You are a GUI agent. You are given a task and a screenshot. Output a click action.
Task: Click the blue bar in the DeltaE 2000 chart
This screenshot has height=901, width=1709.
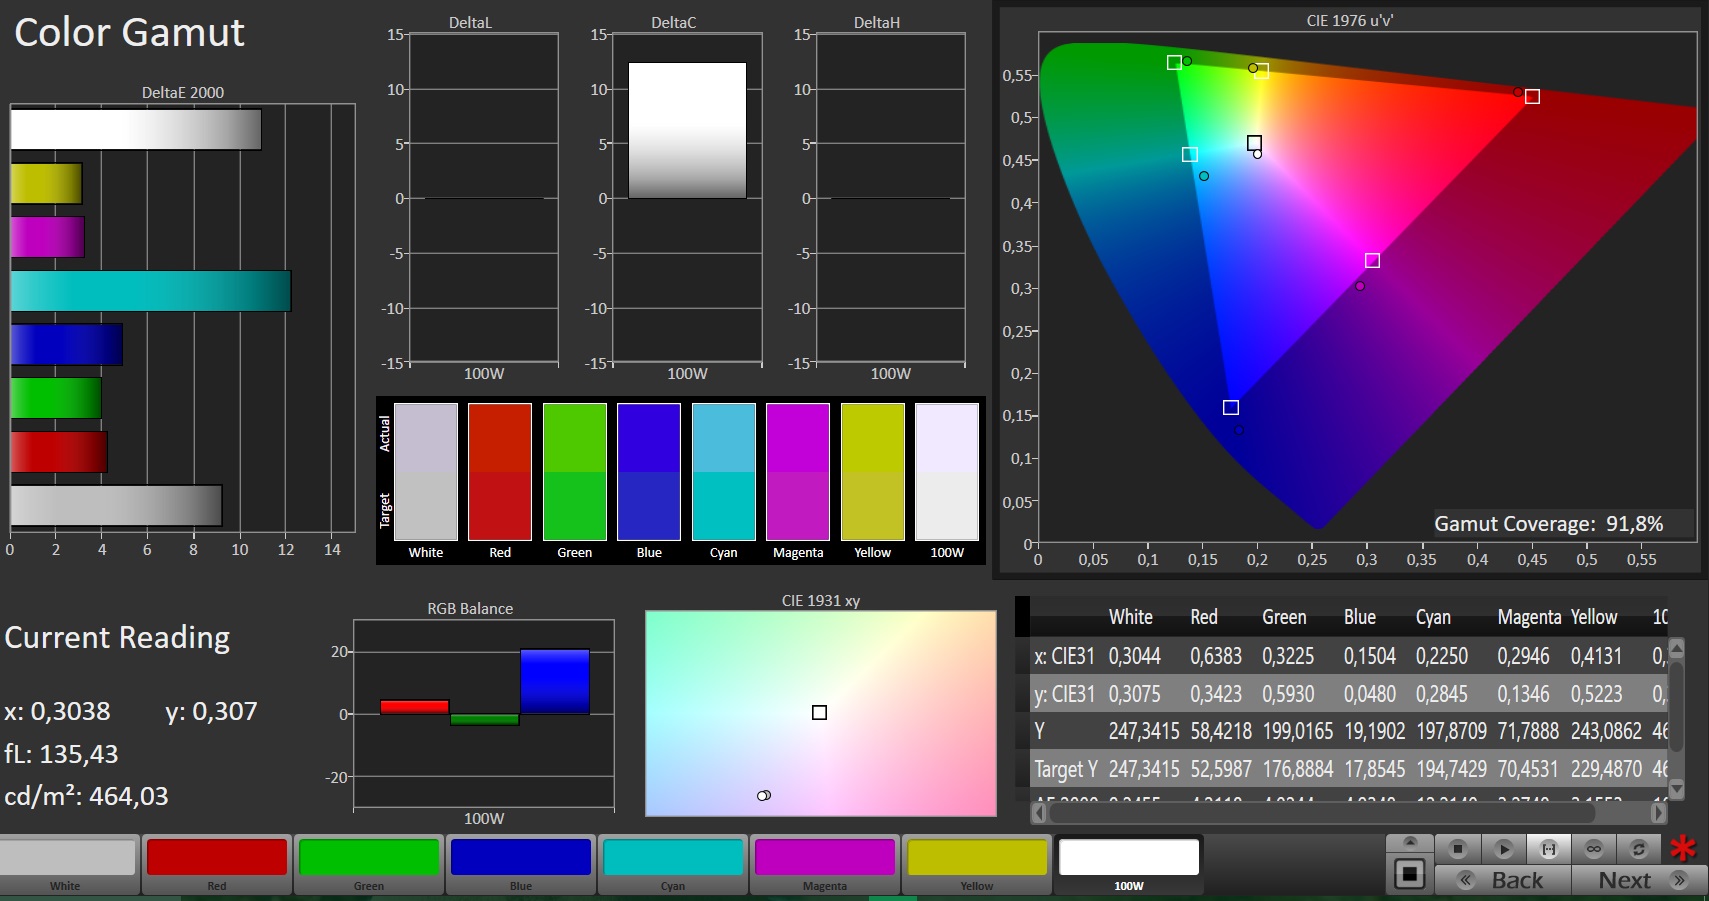coord(66,344)
